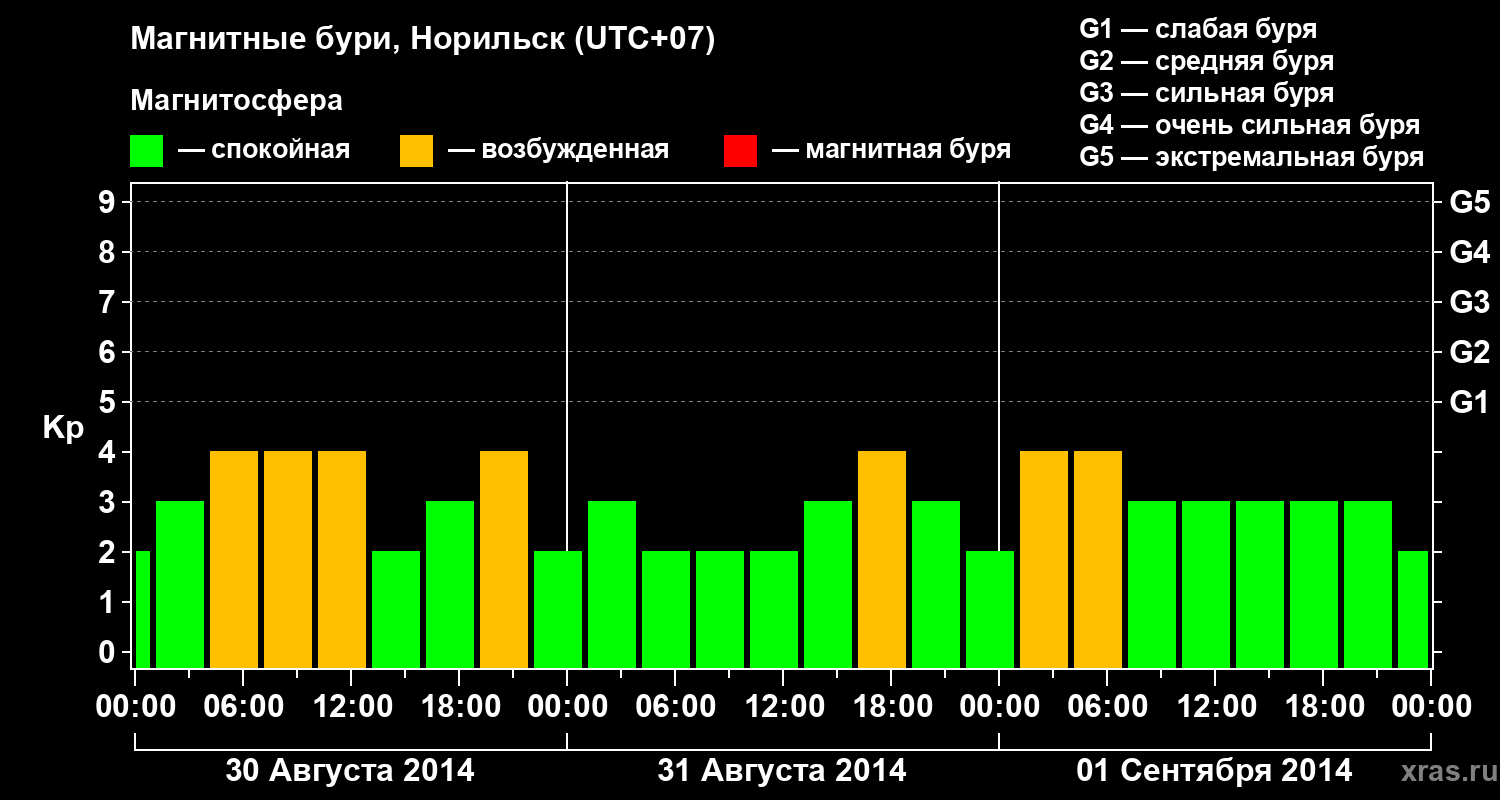Click the narrow green bar starting 30 August 00:00

pos(143,610)
